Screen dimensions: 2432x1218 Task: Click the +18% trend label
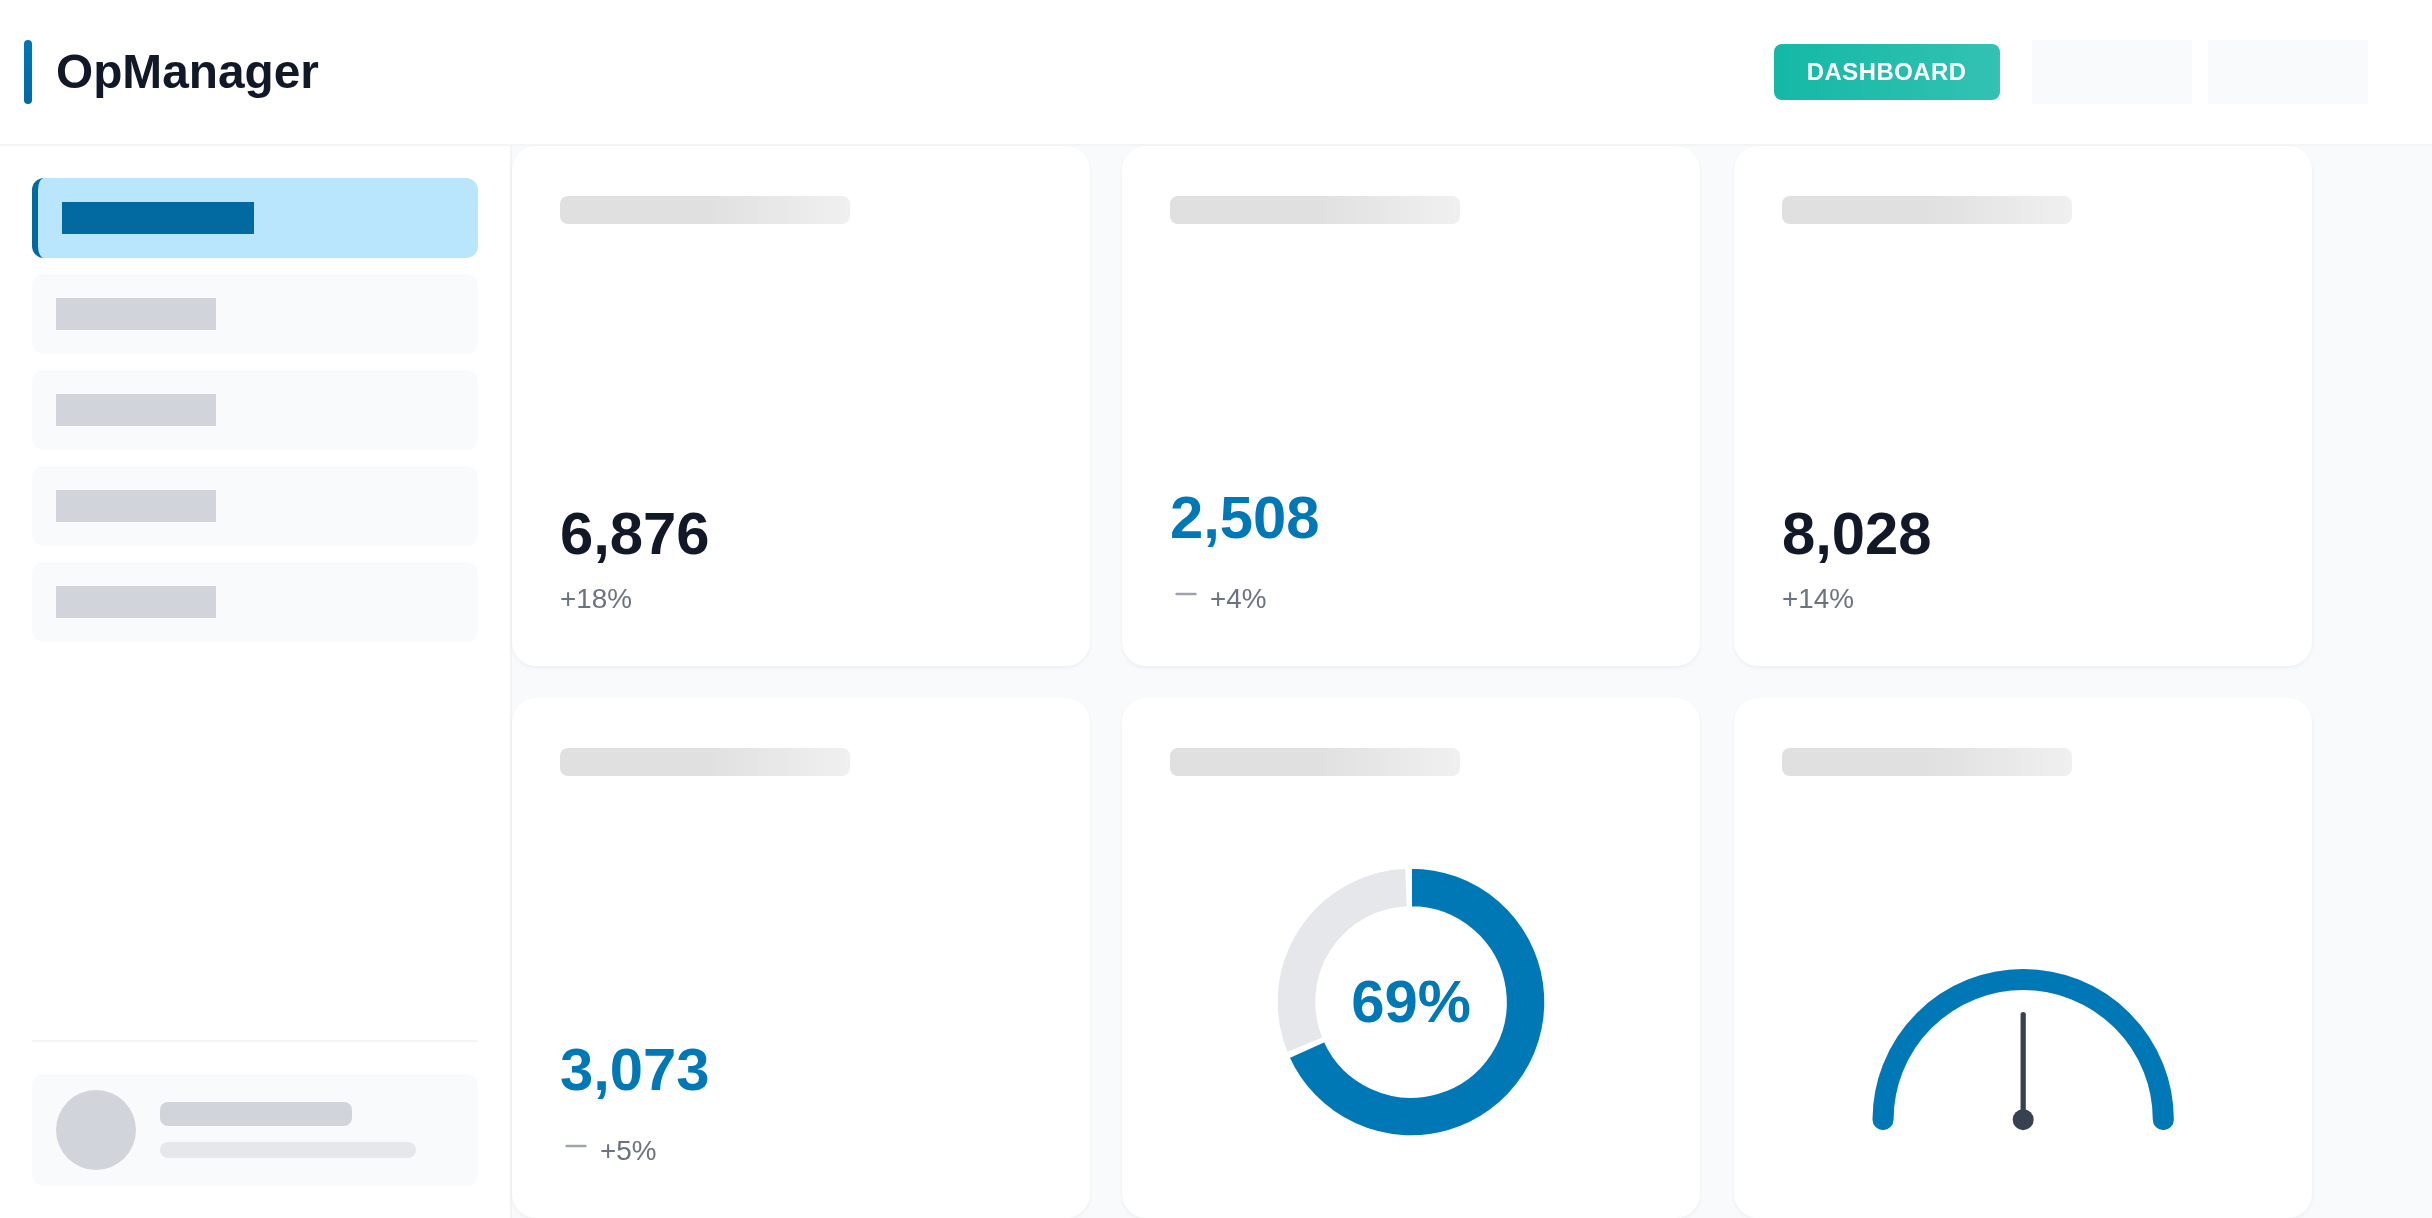coord(596,599)
